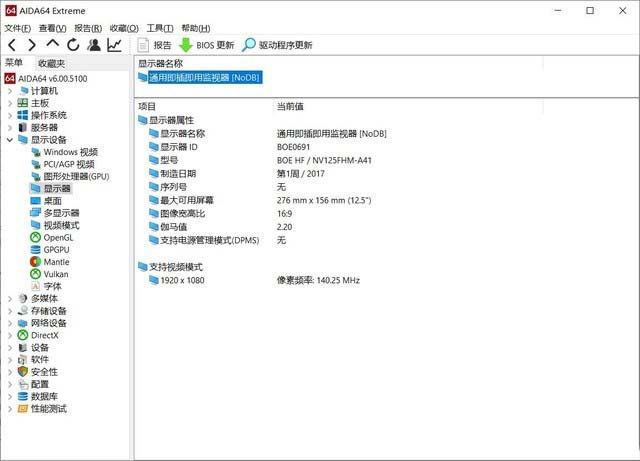Select the 桌面 icon in tree
Screen dimensions: 640x461
click(36, 200)
